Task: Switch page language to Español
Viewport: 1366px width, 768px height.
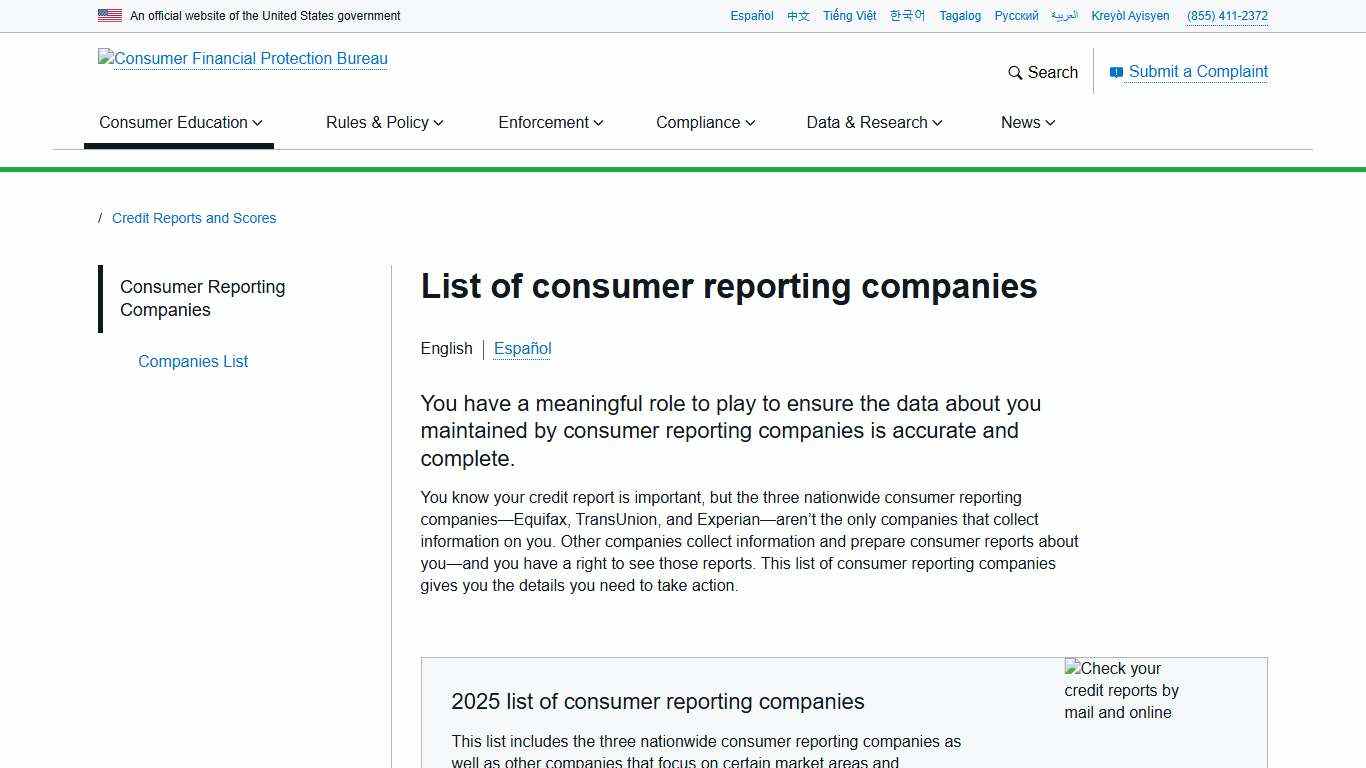Action: tap(522, 348)
